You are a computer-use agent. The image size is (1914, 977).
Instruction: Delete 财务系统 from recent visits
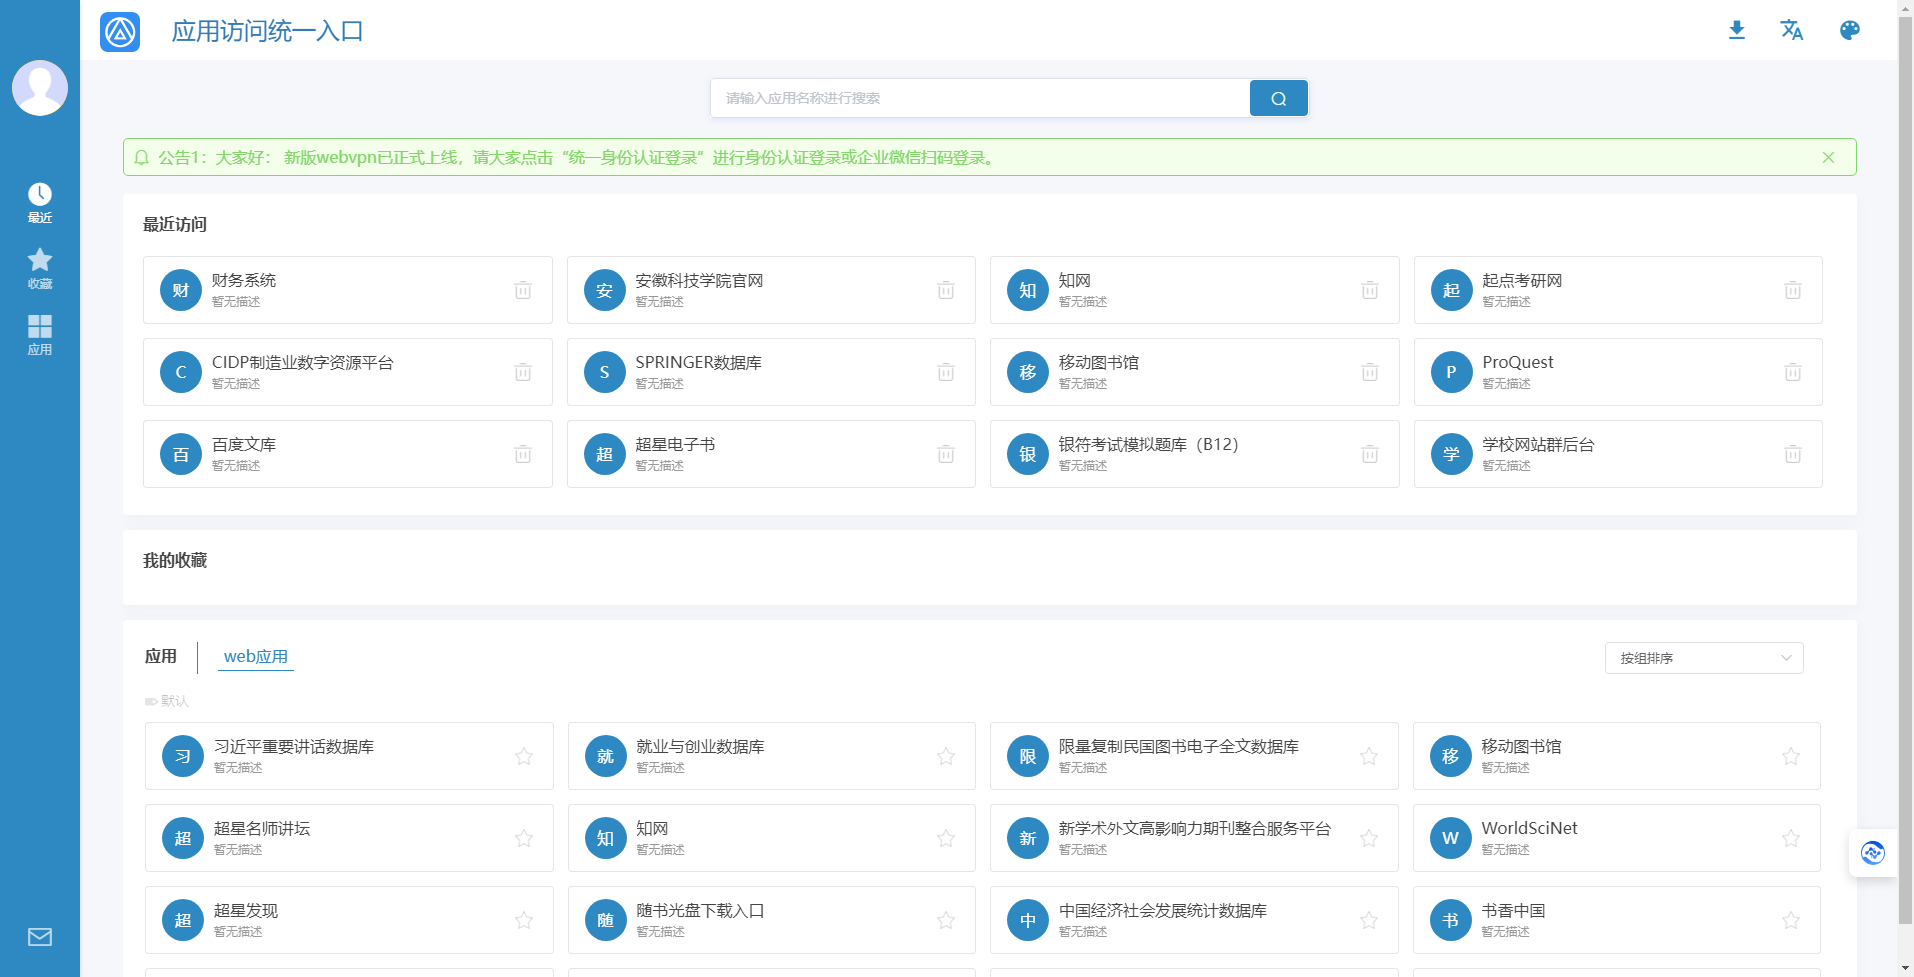[523, 290]
